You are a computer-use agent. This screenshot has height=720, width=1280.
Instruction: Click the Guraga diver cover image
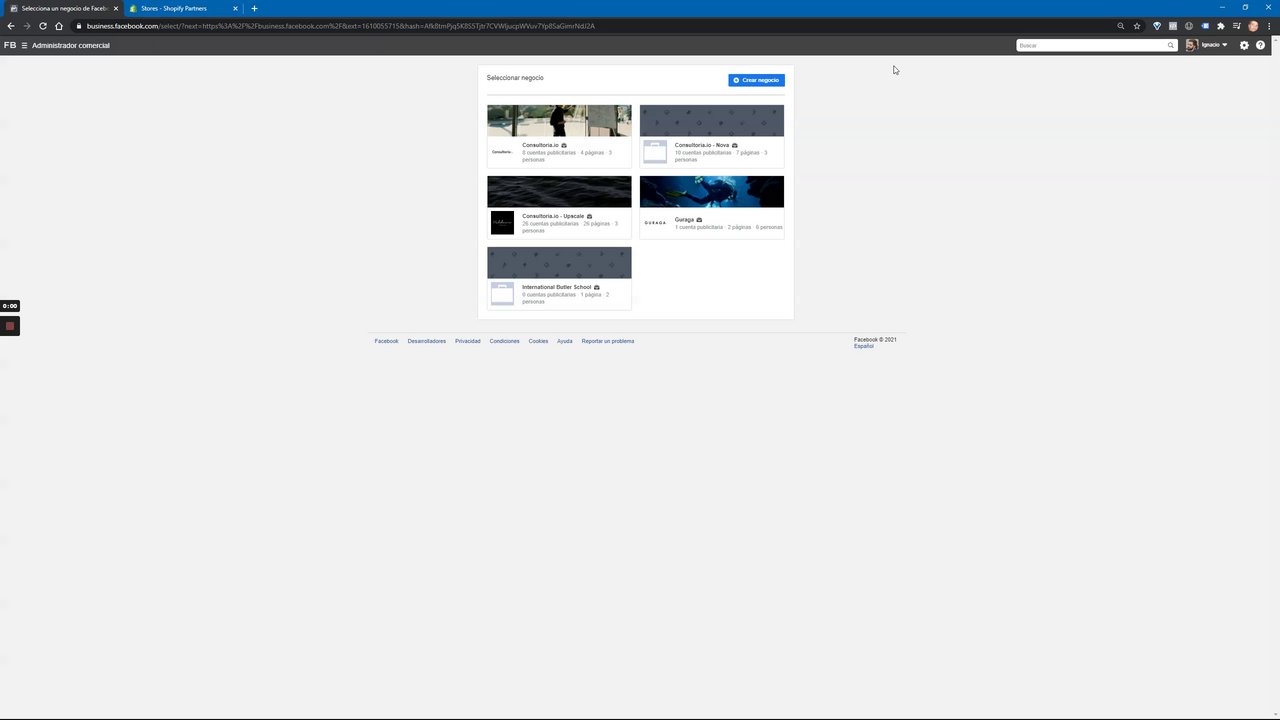coord(712,192)
